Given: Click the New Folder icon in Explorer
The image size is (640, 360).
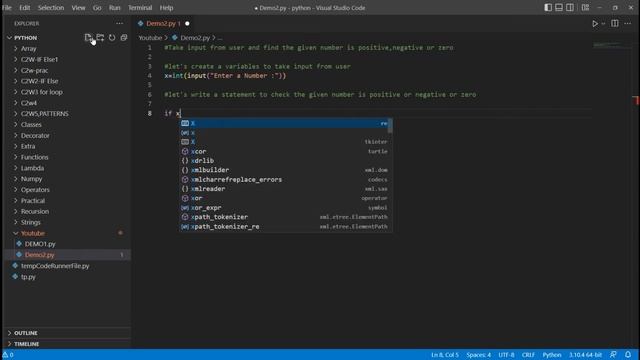Looking at the screenshot, I should point(100,38).
